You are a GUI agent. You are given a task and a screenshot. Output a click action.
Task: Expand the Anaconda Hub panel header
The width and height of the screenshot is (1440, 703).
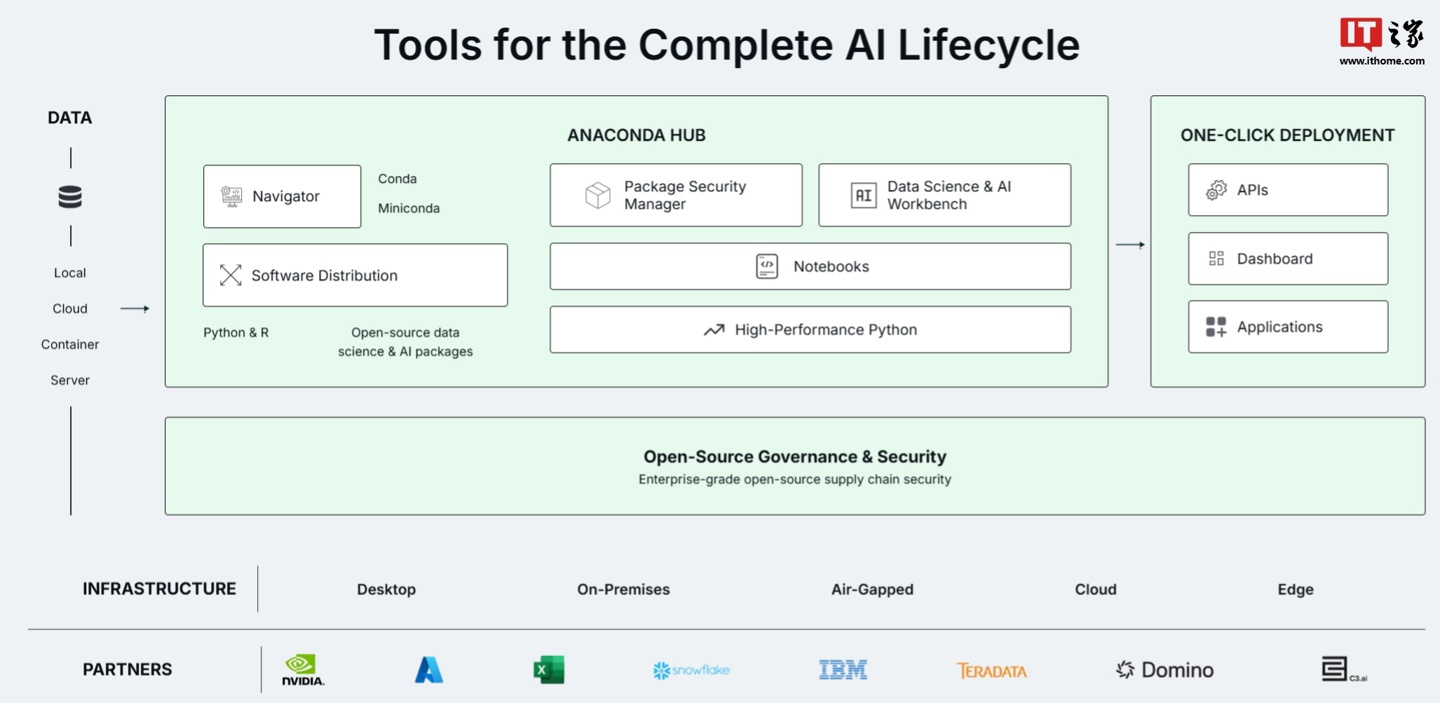[x=637, y=134]
